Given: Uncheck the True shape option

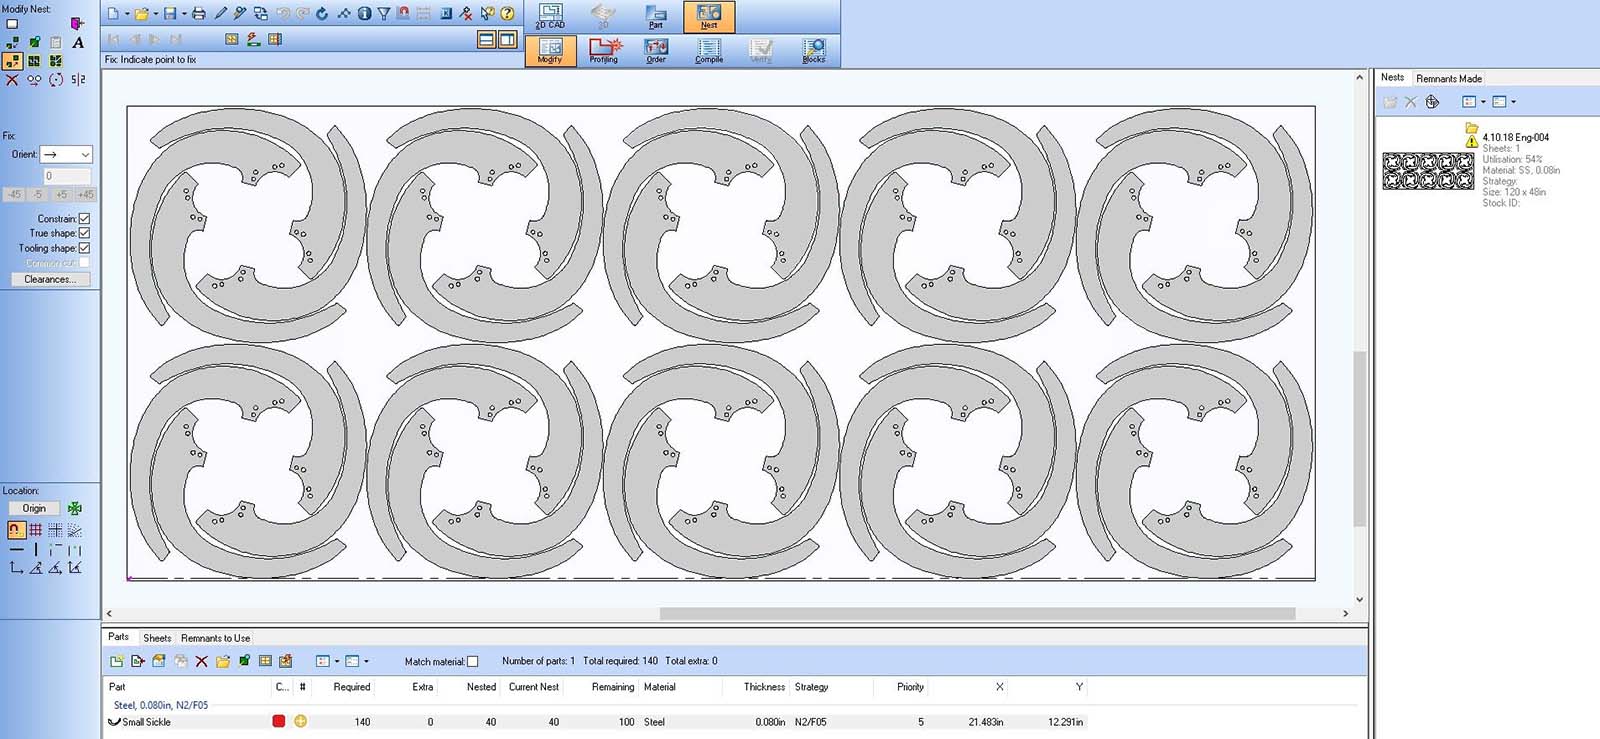Looking at the screenshot, I should coord(84,233).
